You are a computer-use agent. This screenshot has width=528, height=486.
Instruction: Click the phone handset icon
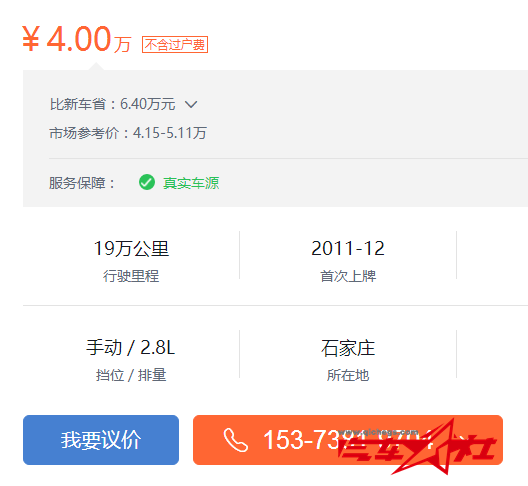(x=236, y=440)
